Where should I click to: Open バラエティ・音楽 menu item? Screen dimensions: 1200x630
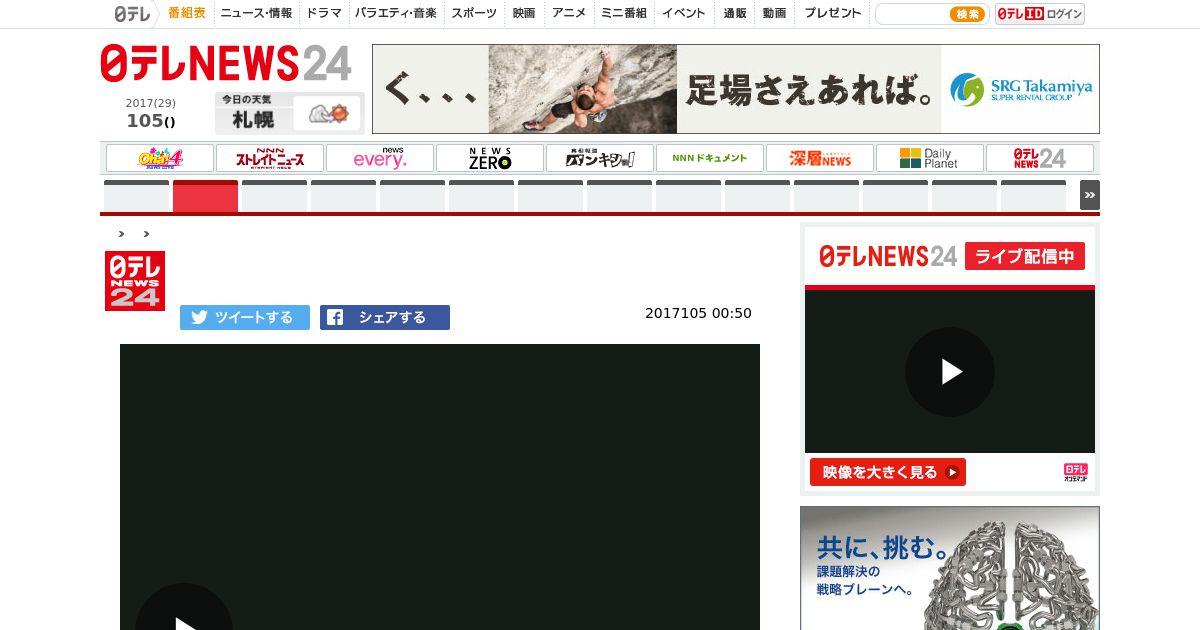396,13
